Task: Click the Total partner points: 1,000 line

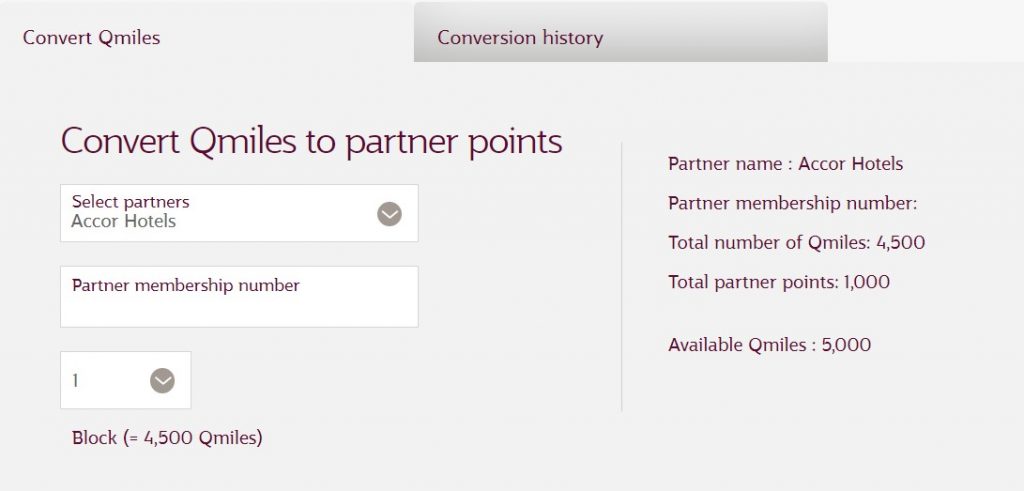Action: (x=779, y=283)
